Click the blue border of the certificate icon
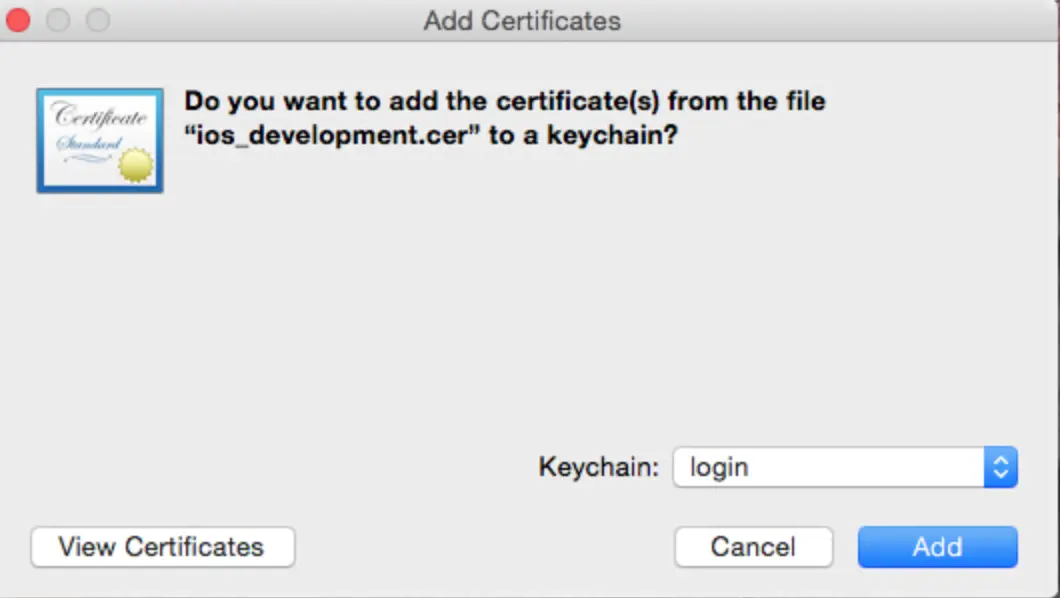Image resolution: width=1062 pixels, height=598 pixels. pyautogui.click(x=41, y=140)
